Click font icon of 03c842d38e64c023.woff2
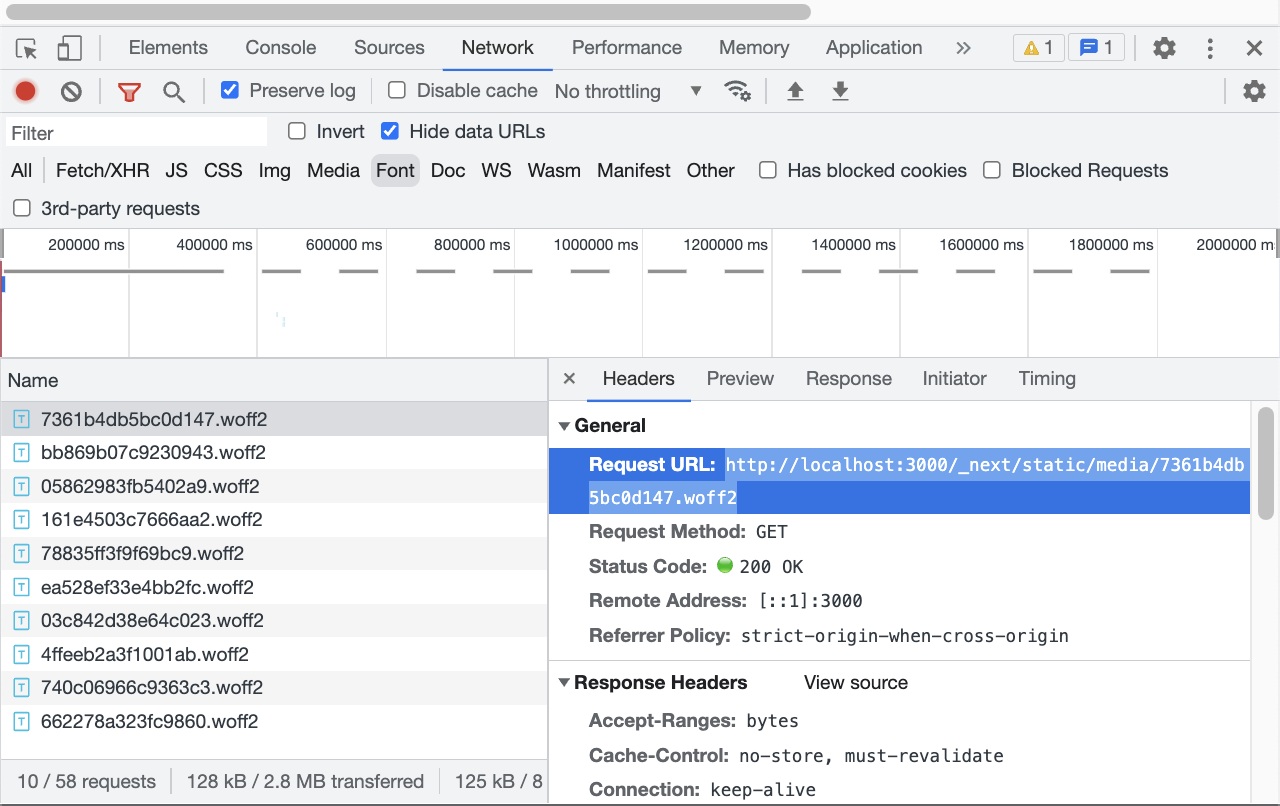This screenshot has height=806, width=1280. (x=21, y=621)
